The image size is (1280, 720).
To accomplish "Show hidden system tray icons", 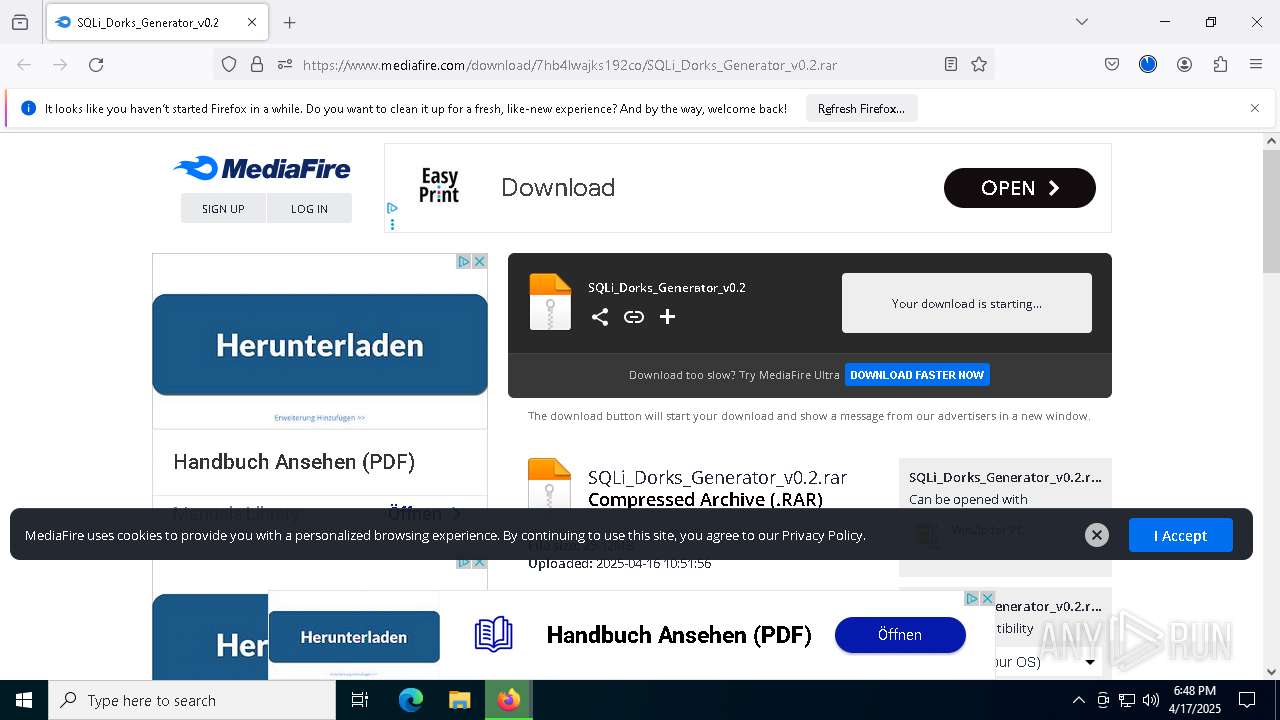I will click(x=1078, y=700).
